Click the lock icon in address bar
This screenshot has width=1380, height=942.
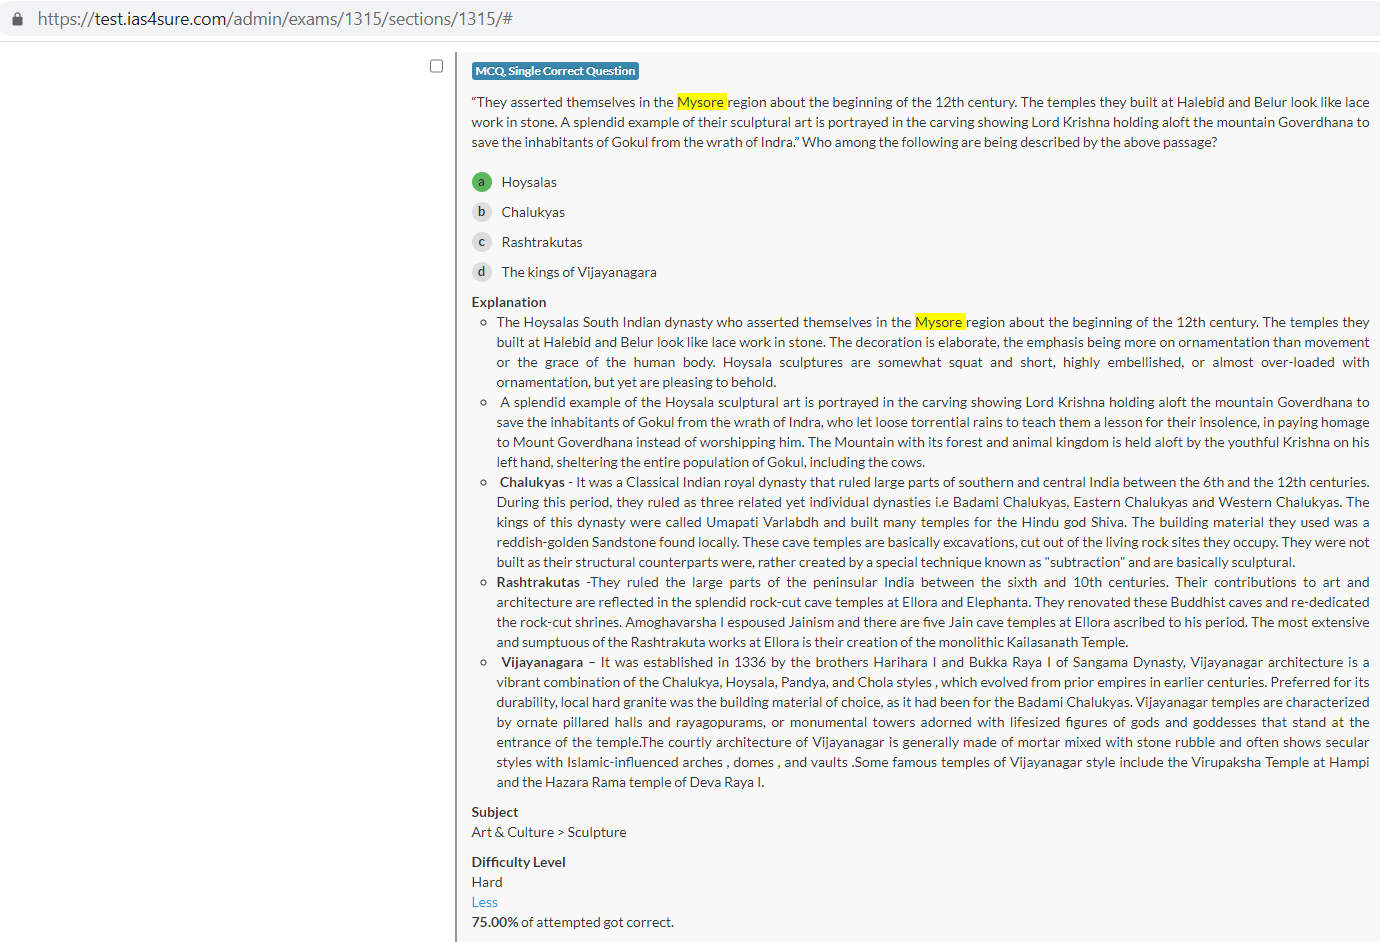pos(17,19)
